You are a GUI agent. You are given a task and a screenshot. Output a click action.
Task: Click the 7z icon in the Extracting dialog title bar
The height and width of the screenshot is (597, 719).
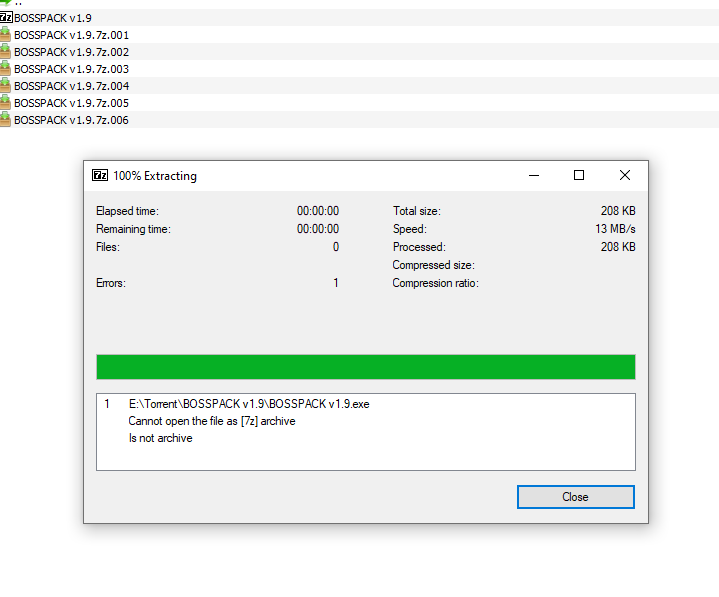pyautogui.click(x=100, y=175)
